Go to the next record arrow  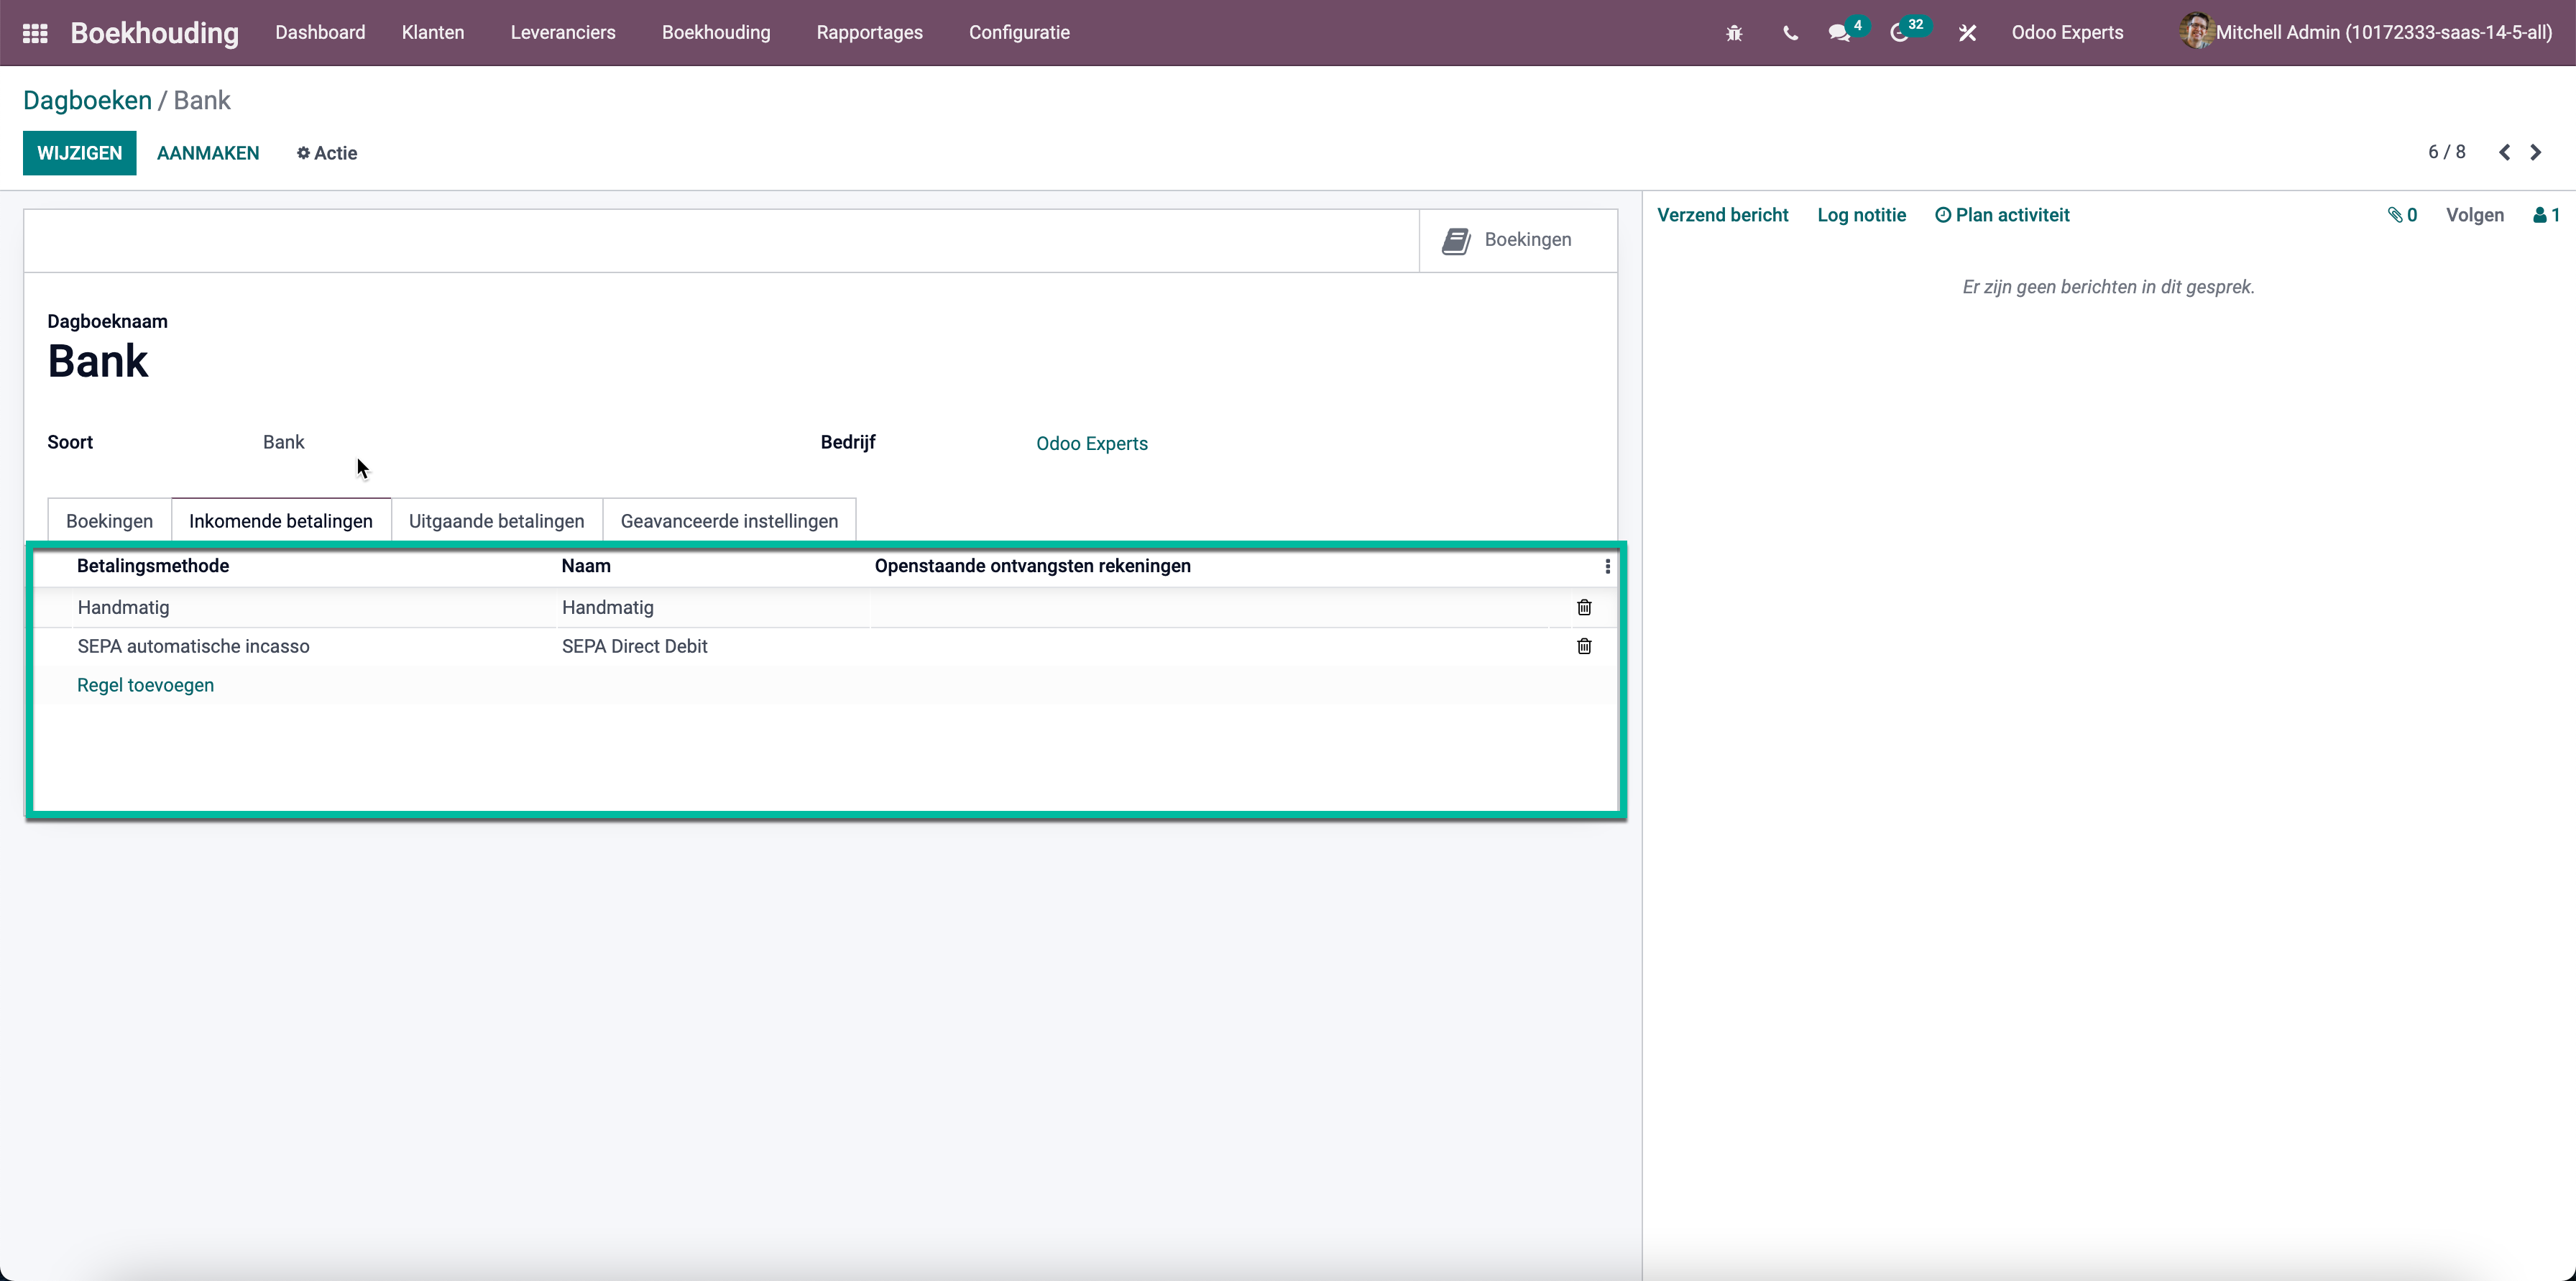pos(2535,153)
